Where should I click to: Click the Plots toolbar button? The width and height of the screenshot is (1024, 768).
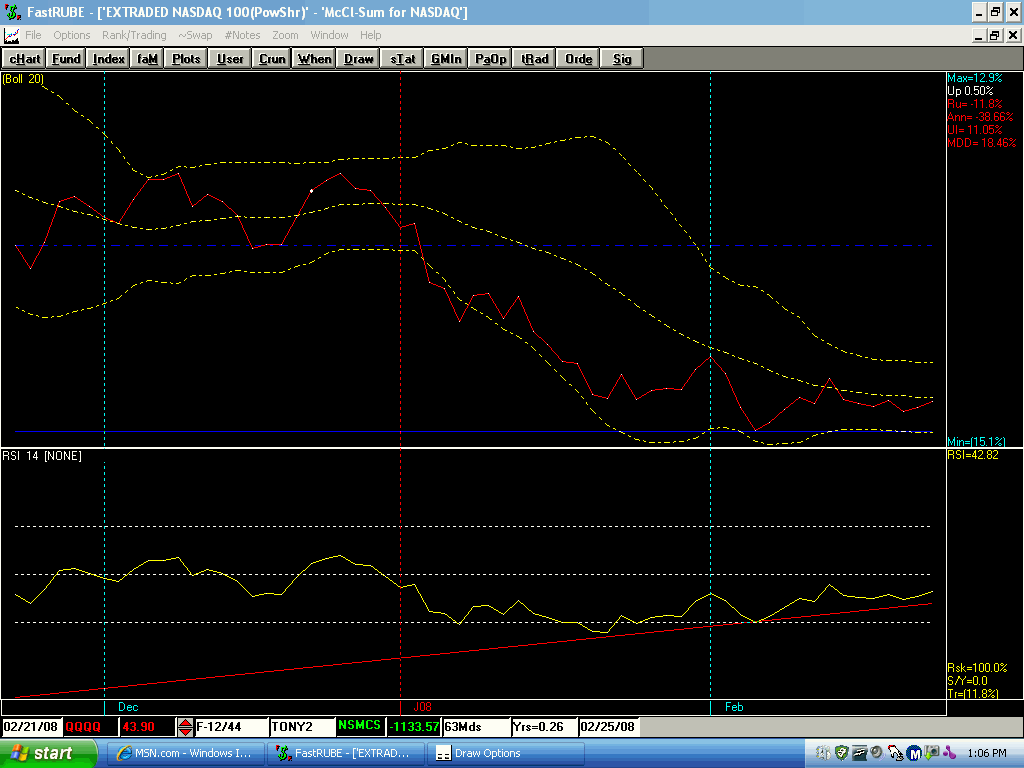click(x=185, y=59)
